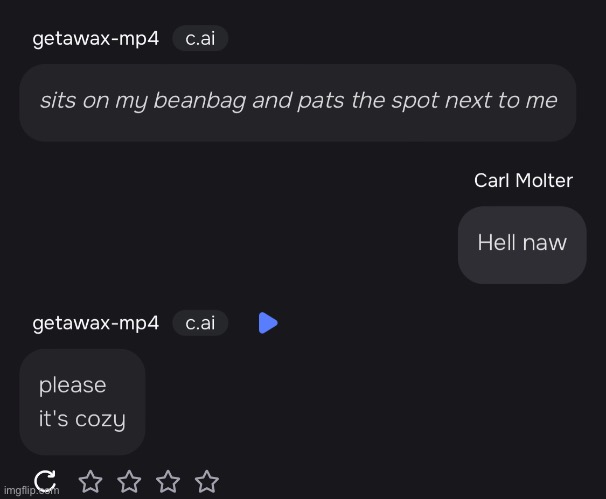Select the "please it's cozy" reply bubble

(x=82, y=402)
